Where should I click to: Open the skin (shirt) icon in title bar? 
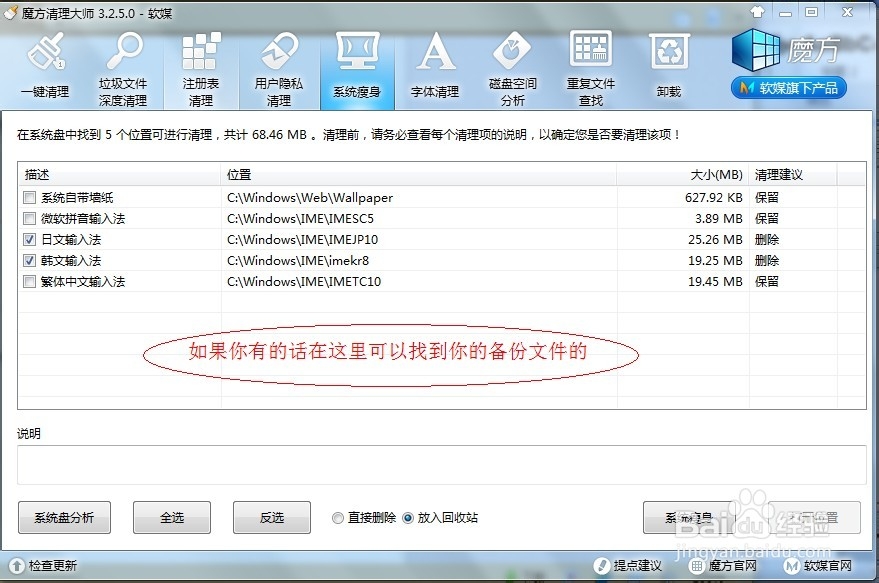pyautogui.click(x=757, y=12)
